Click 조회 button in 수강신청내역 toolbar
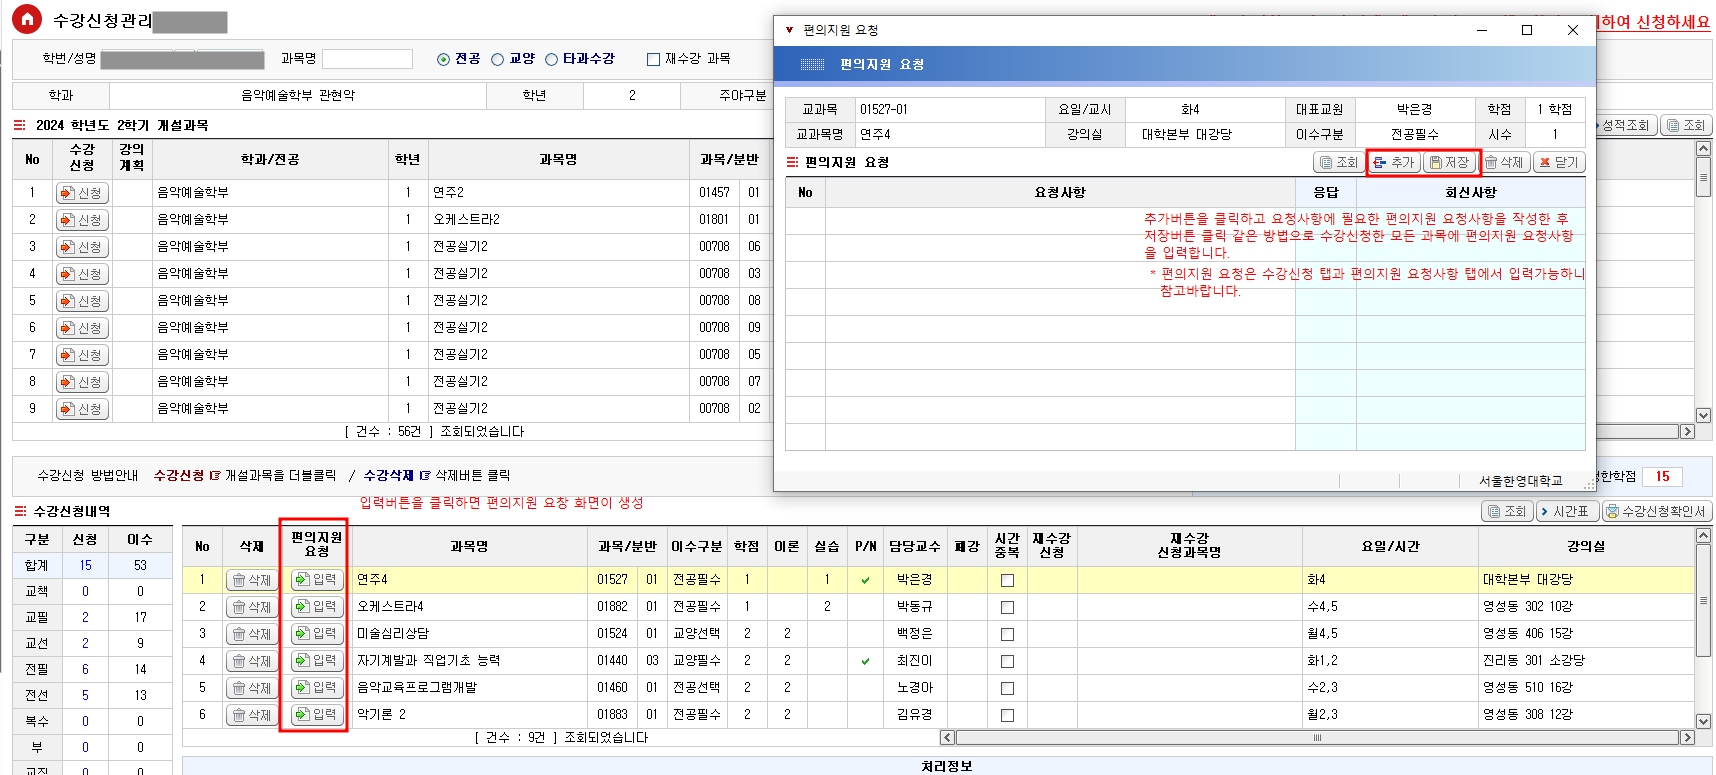 pyautogui.click(x=1507, y=511)
